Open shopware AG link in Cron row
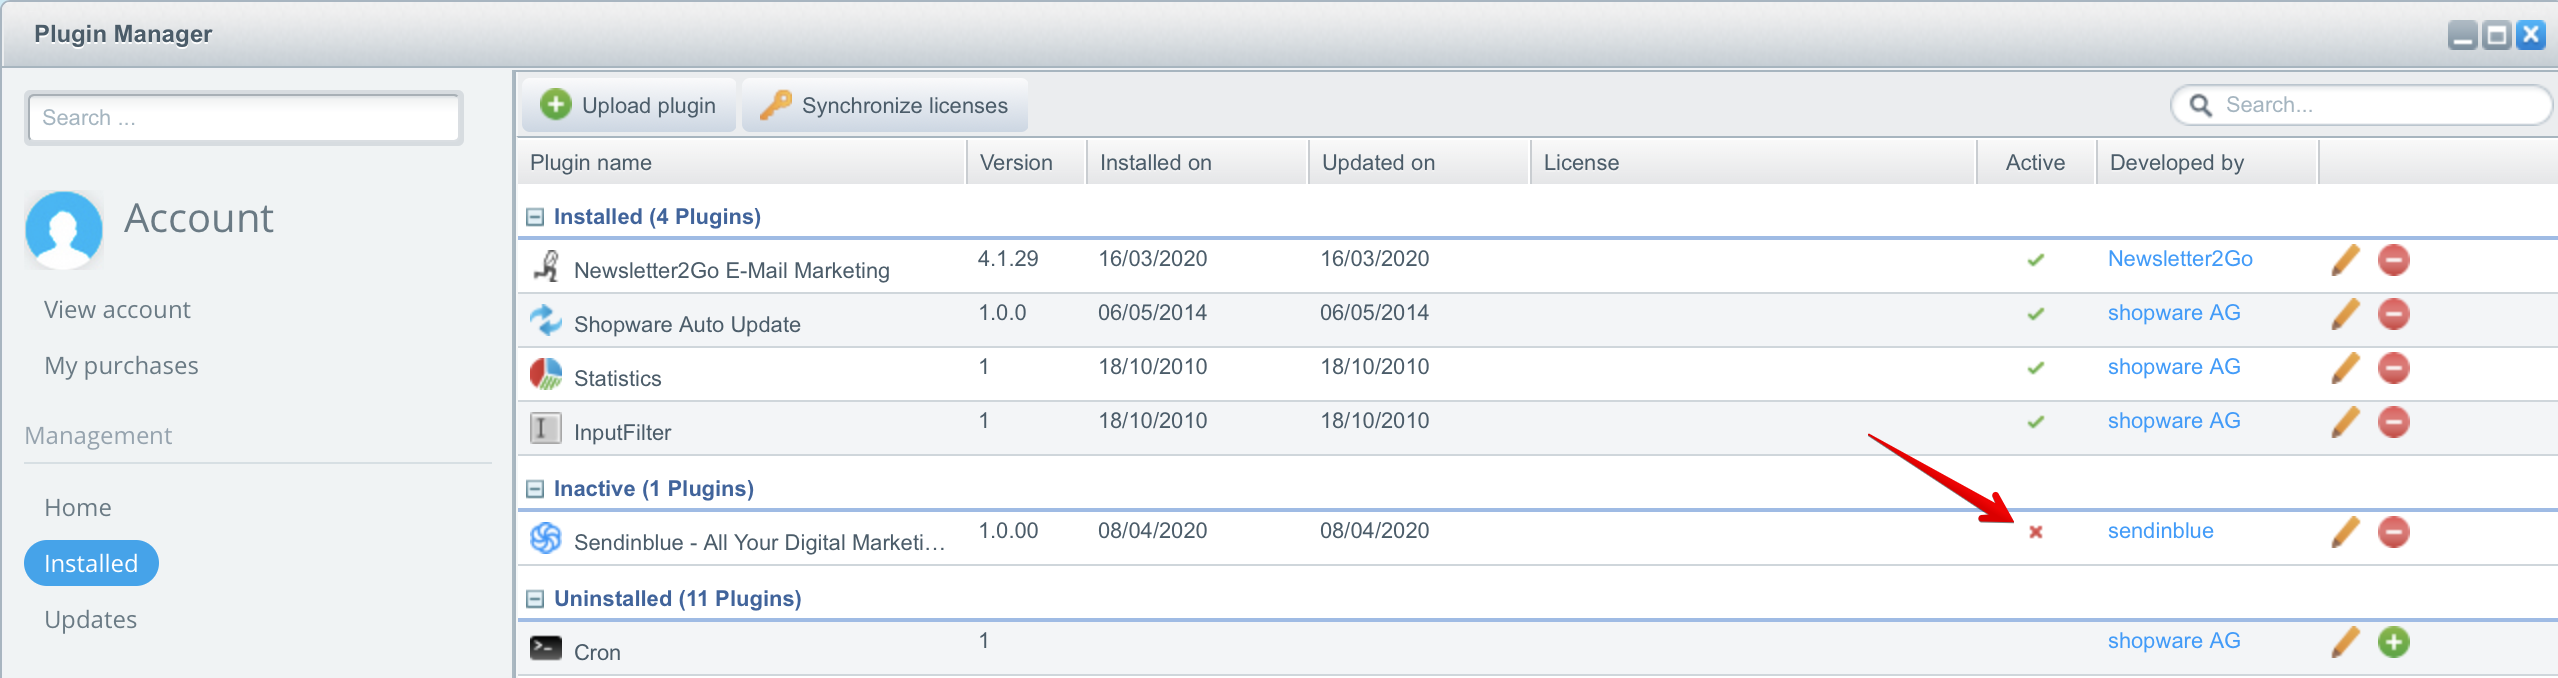This screenshot has width=2558, height=678. click(x=2174, y=641)
